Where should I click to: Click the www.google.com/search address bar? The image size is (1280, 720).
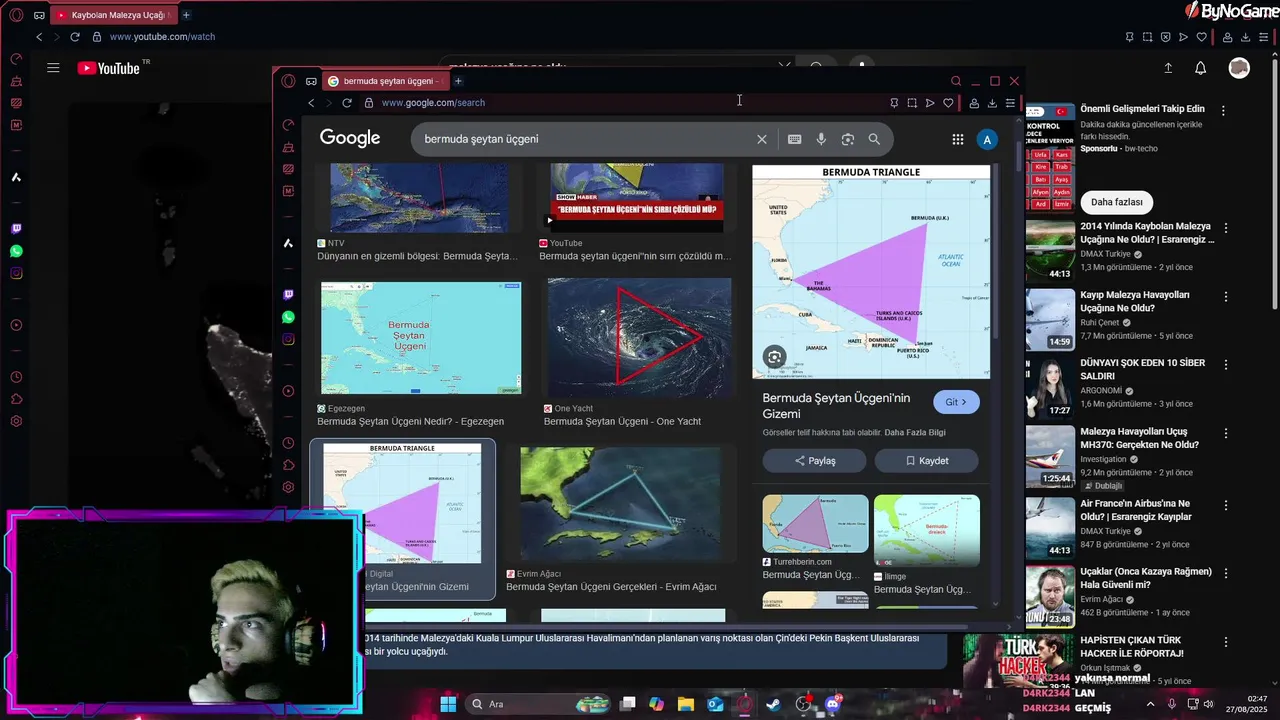point(433,103)
